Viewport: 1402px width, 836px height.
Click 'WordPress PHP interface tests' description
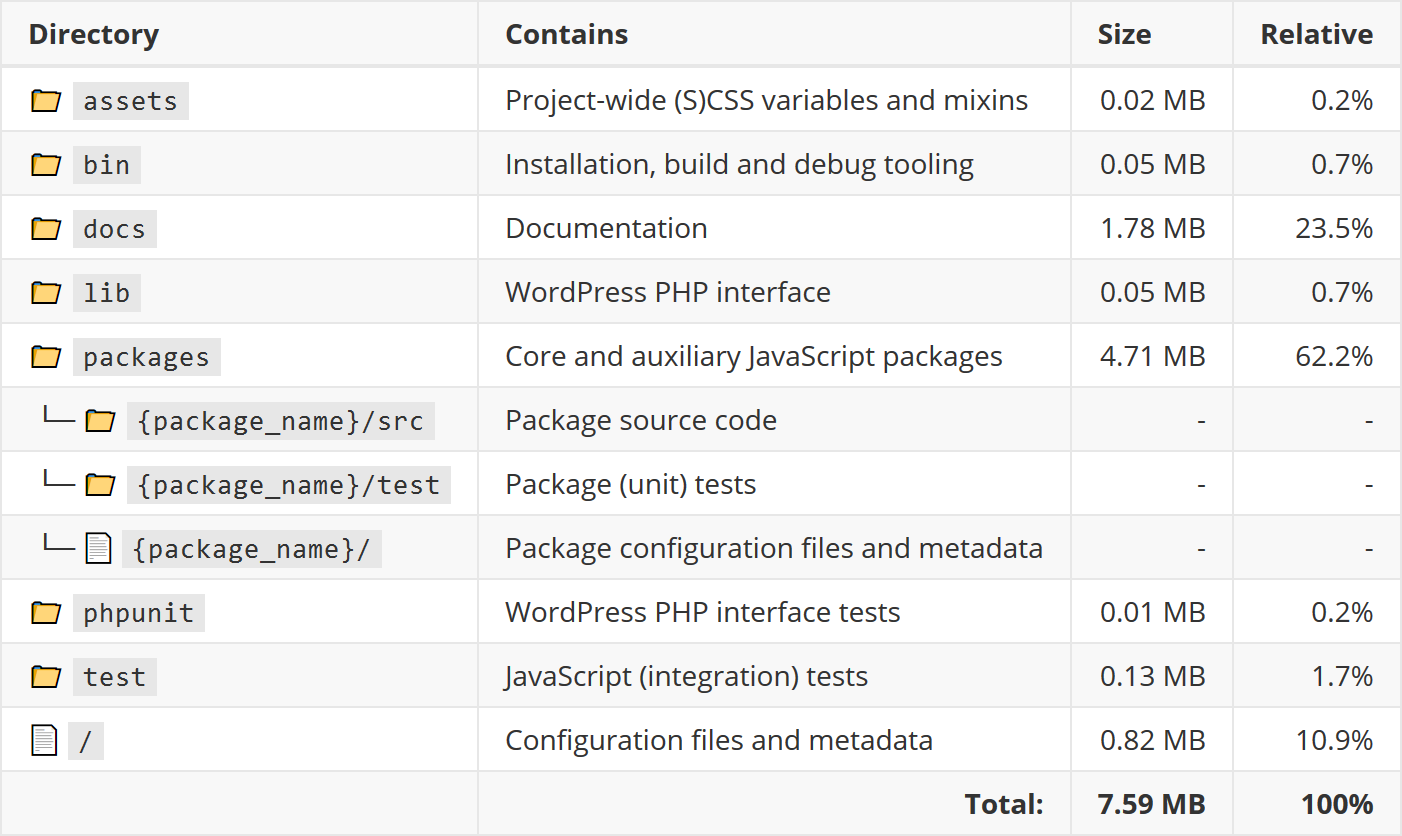pyautogui.click(x=702, y=612)
